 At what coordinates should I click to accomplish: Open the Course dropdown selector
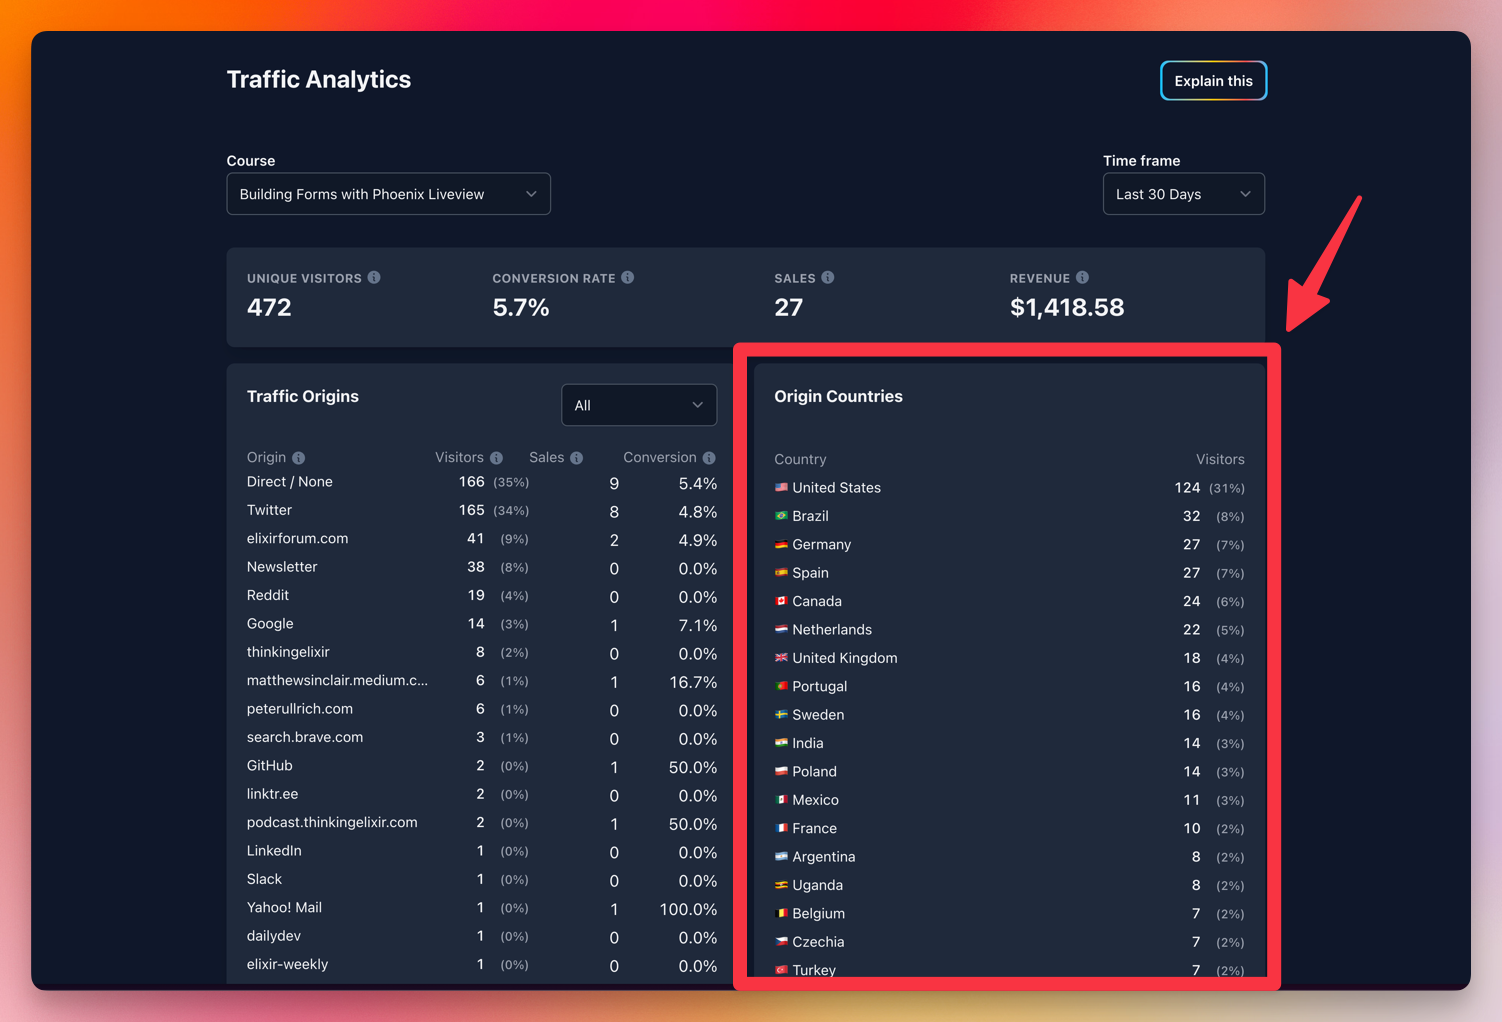388,194
